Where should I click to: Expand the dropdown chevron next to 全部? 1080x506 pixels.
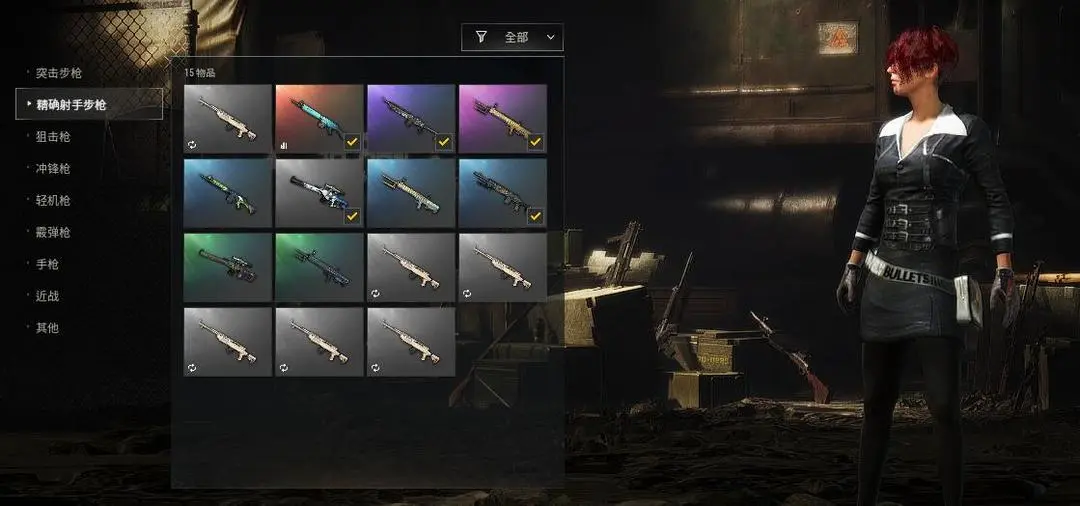tap(550, 38)
